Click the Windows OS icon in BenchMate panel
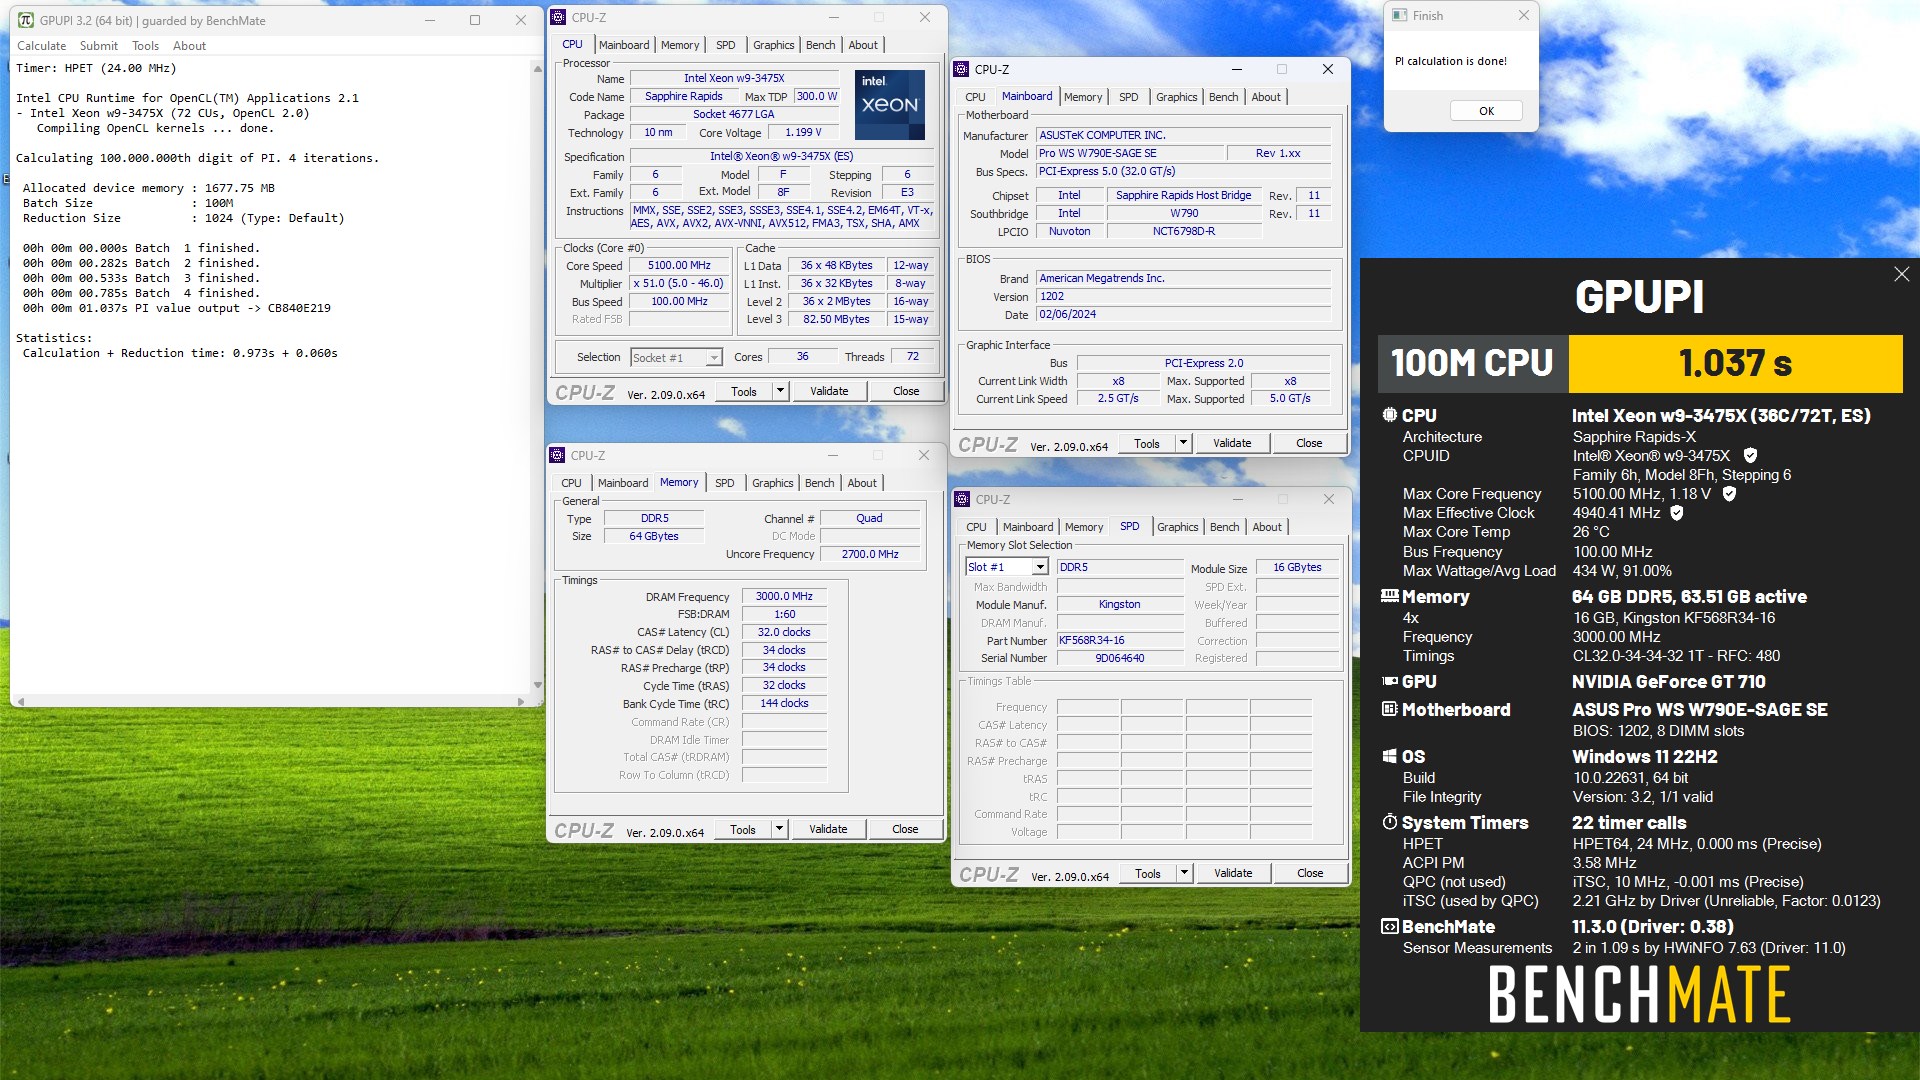Image resolution: width=1920 pixels, height=1080 pixels. [x=1390, y=756]
